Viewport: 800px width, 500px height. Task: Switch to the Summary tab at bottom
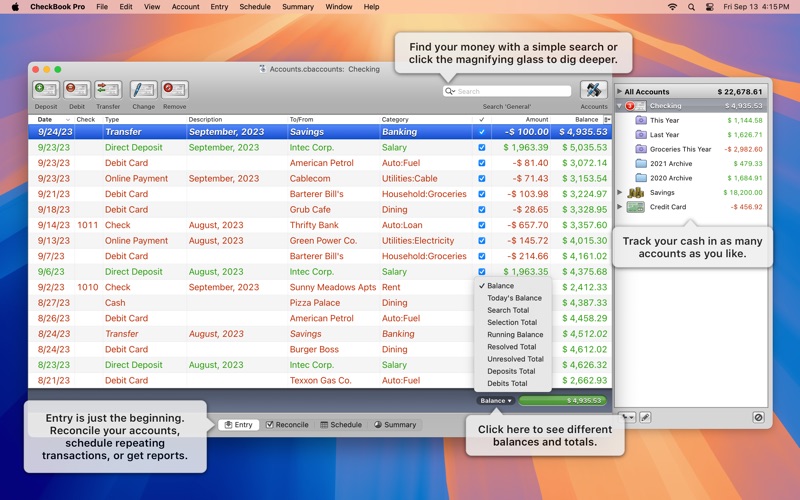[395, 424]
